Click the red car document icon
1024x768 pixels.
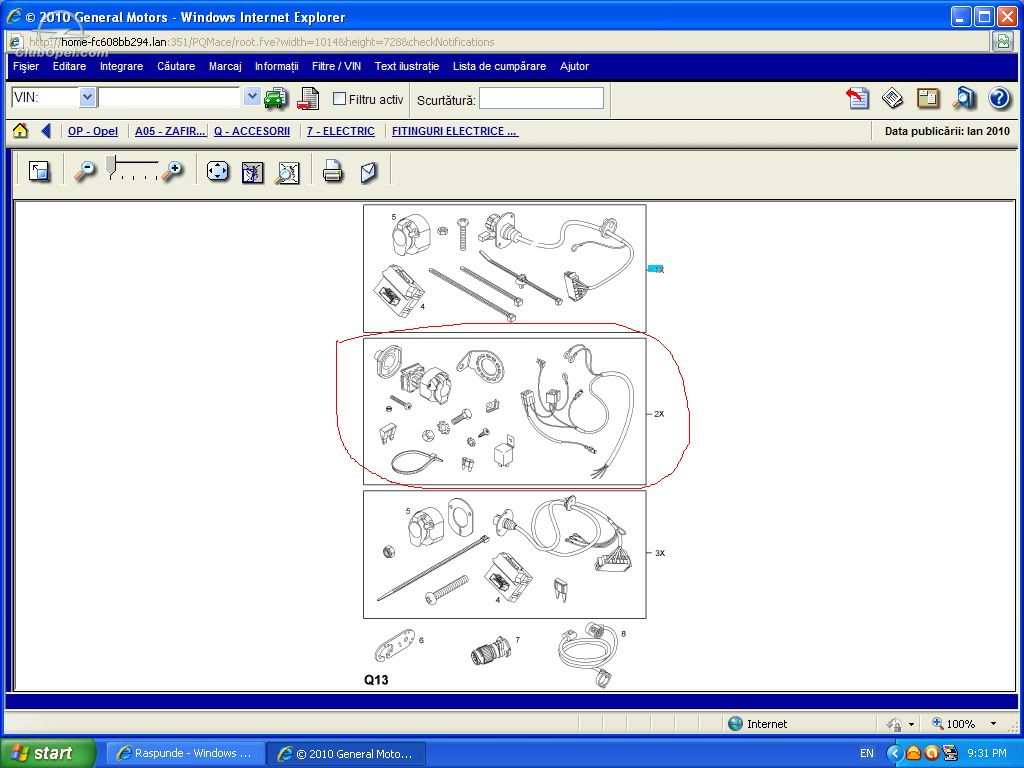pyautogui.click(x=308, y=99)
